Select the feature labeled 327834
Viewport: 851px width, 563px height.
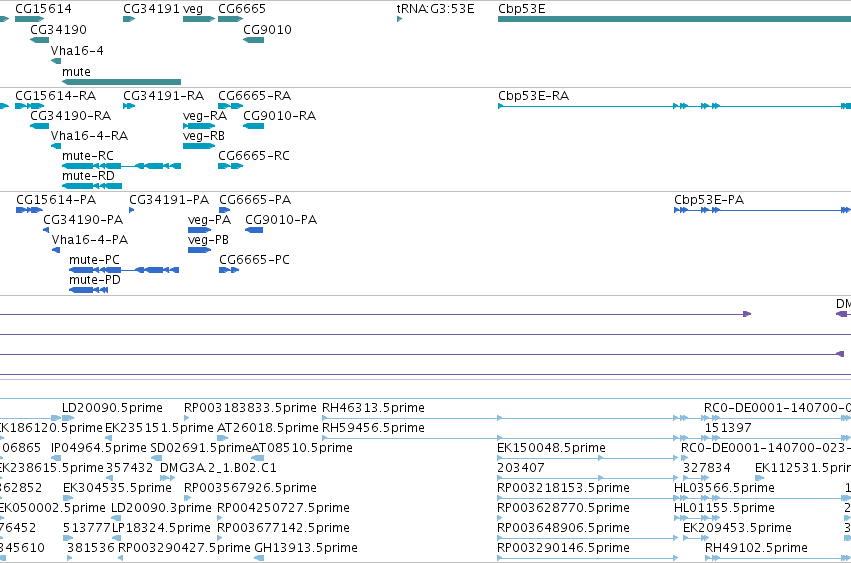[x=707, y=468]
